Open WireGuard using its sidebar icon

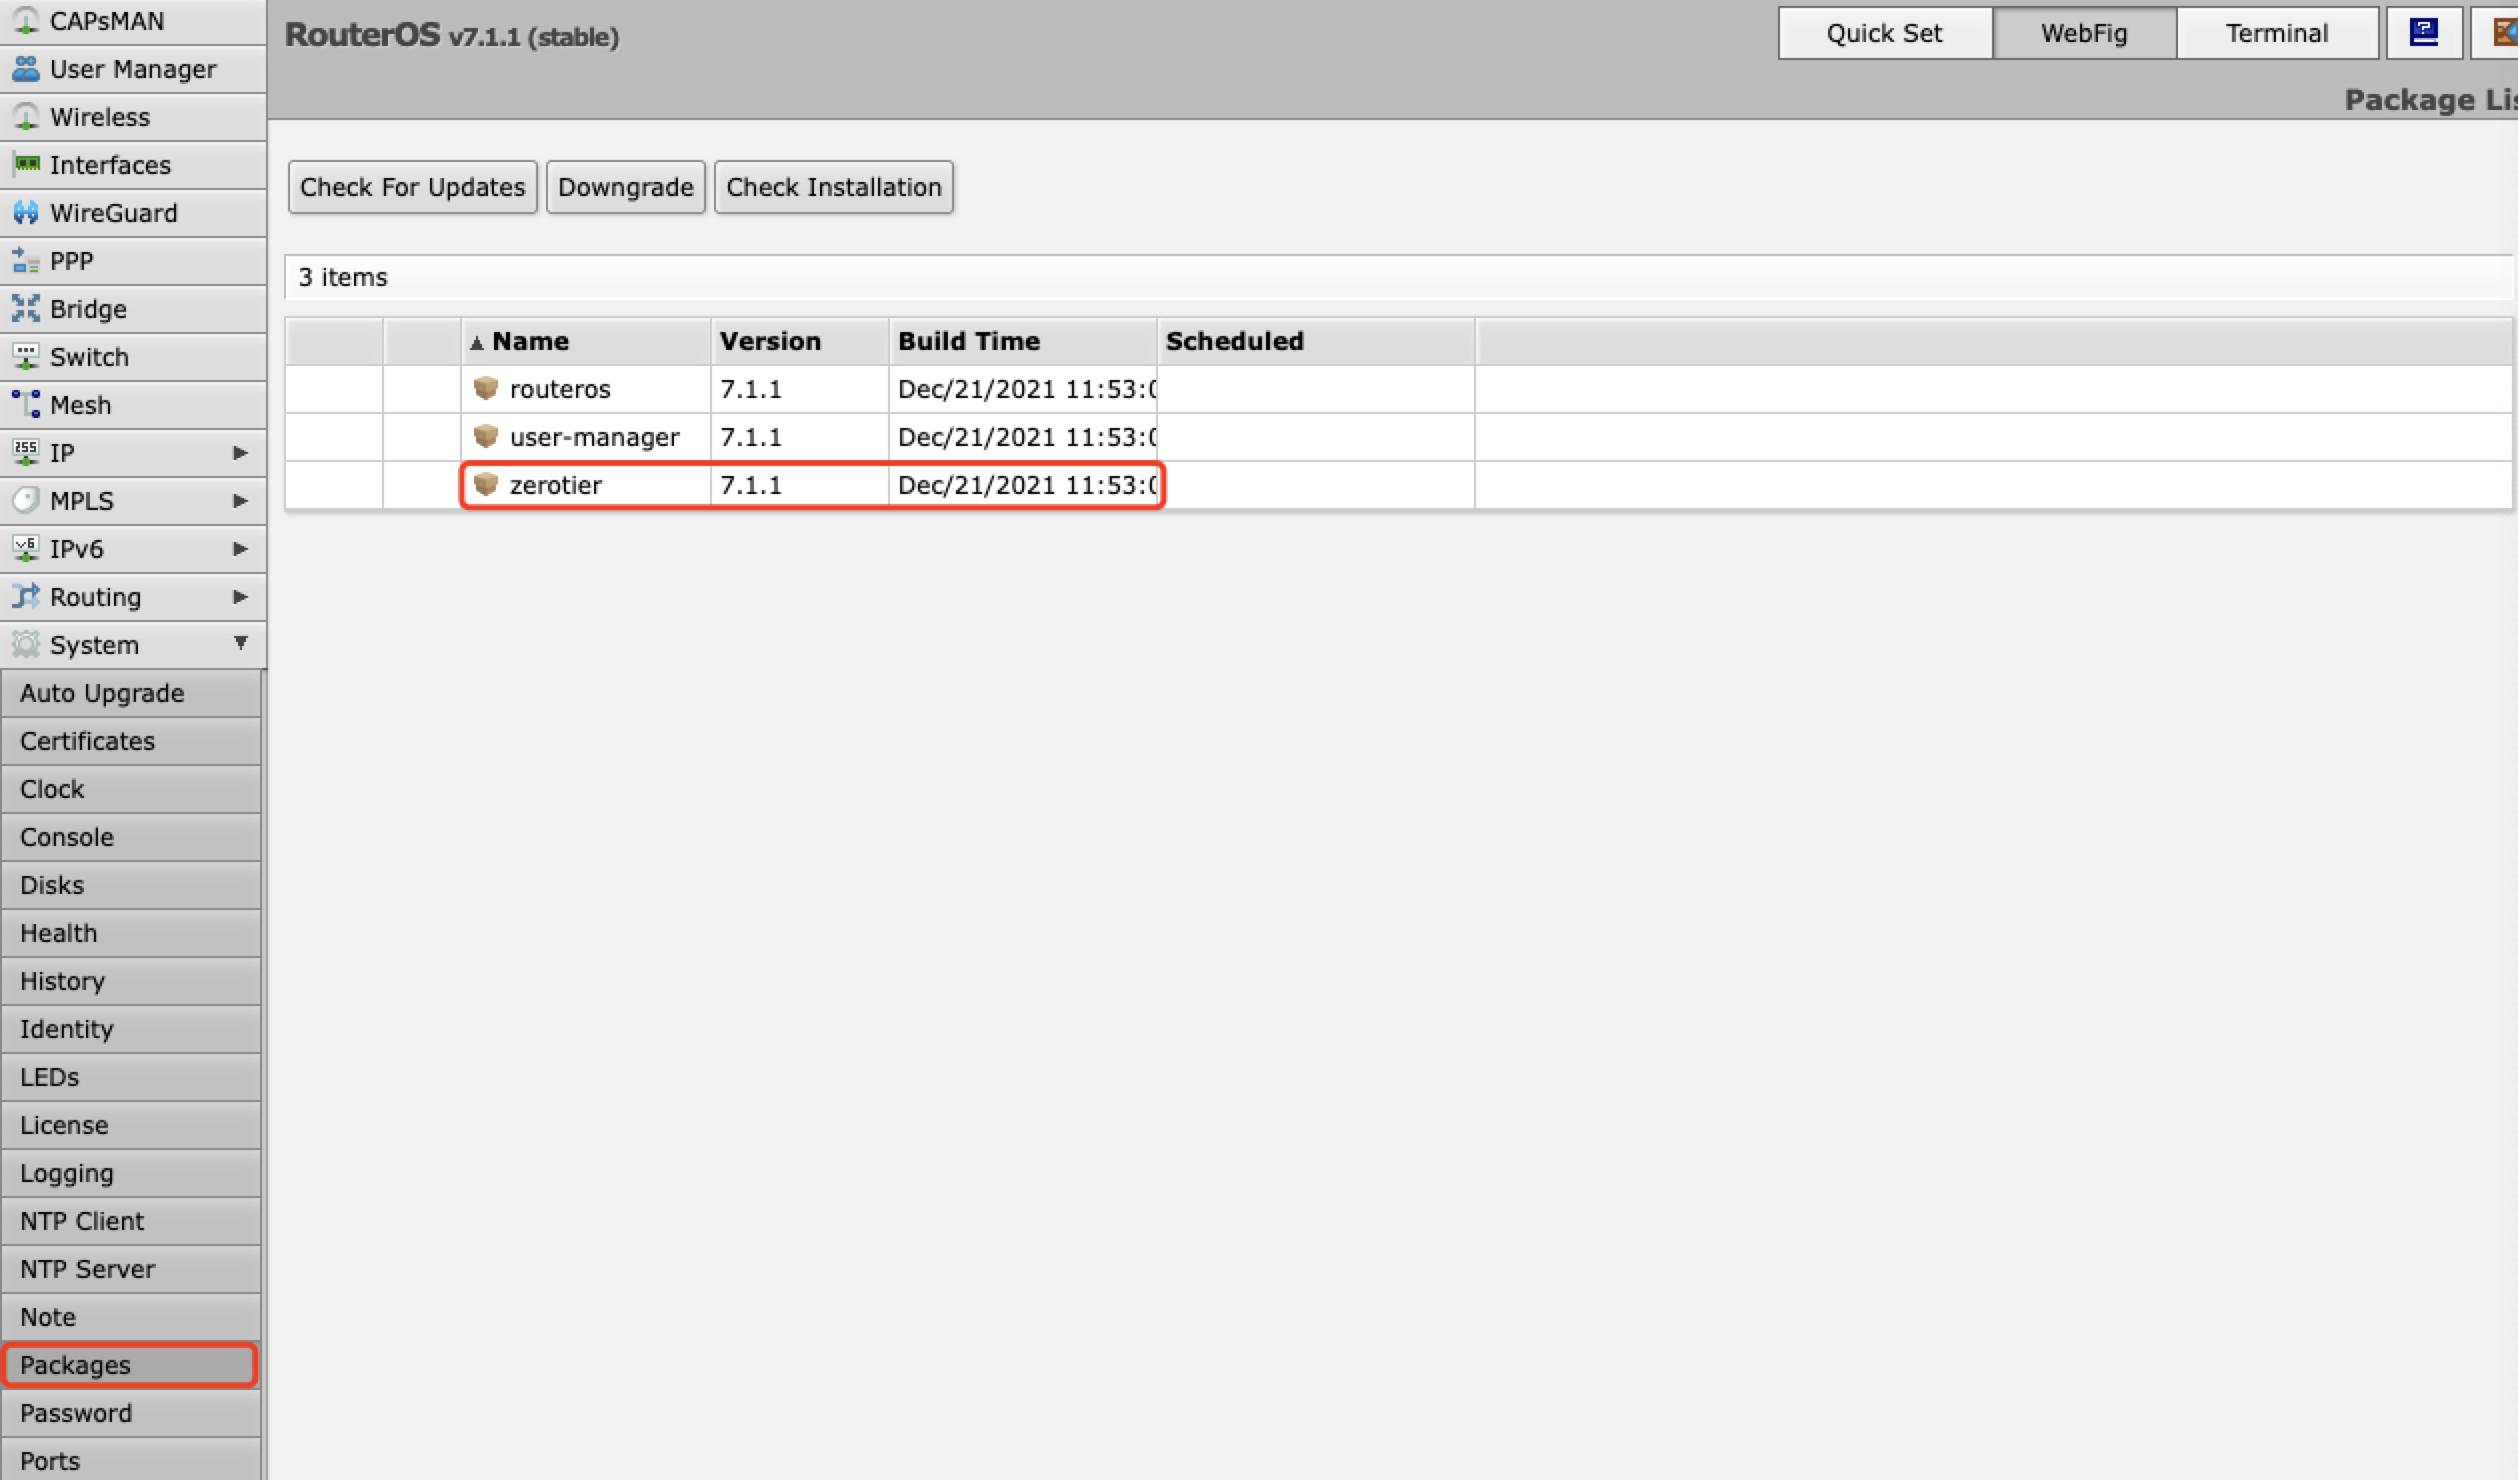[27, 212]
